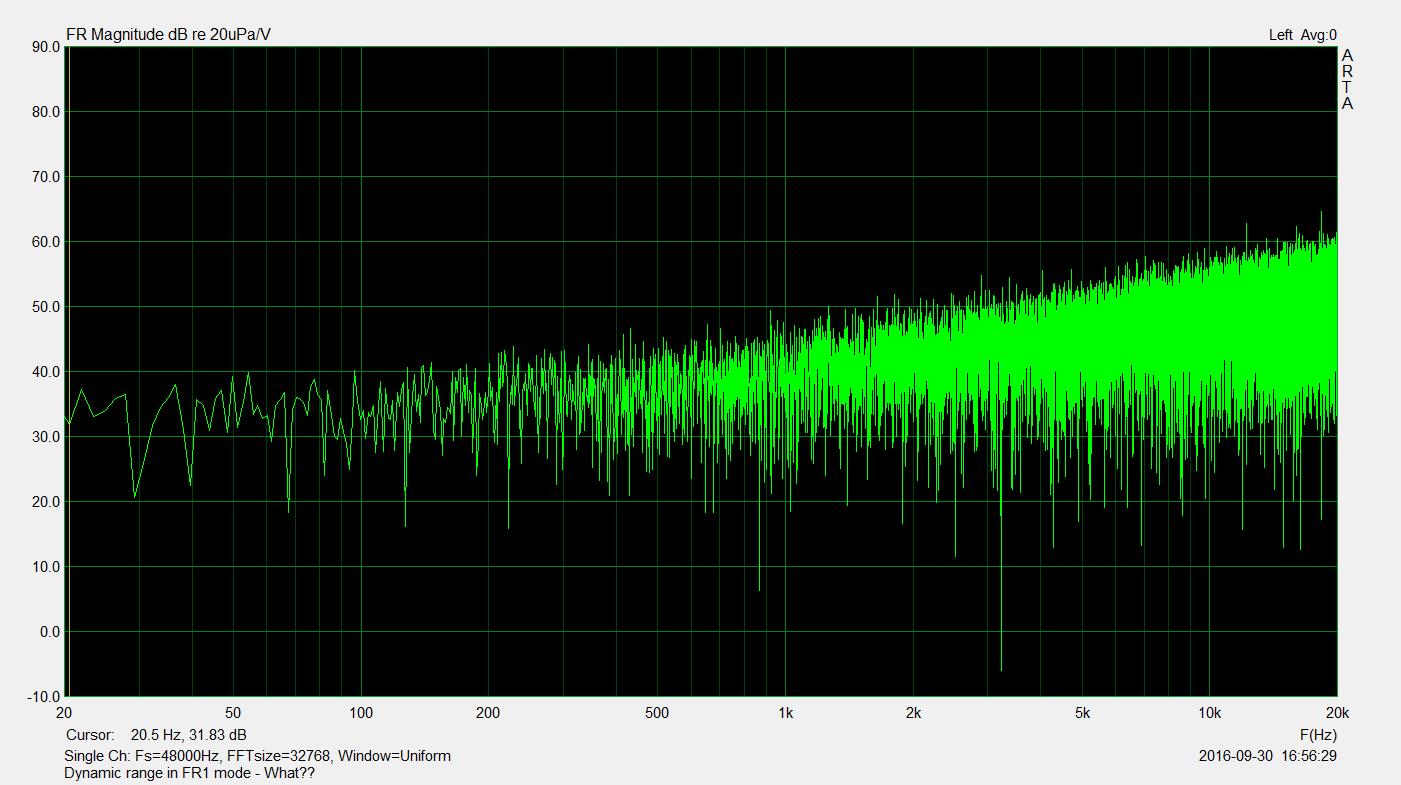1401x785 pixels.
Task: Click the 80.0 dB y-axis label
Action: tap(45, 112)
